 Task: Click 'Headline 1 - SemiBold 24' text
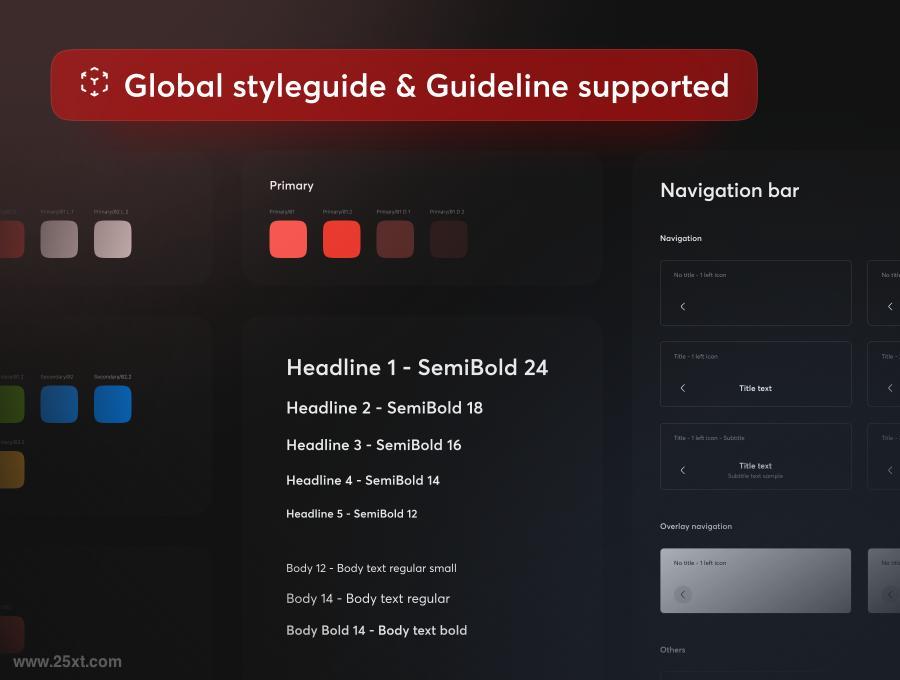(x=417, y=367)
